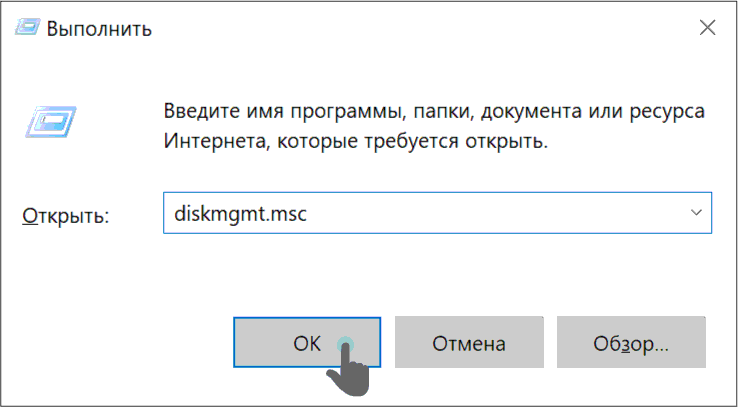The image size is (738, 407).
Task: Cancel the Run dialog with Отмена
Action: click(469, 342)
